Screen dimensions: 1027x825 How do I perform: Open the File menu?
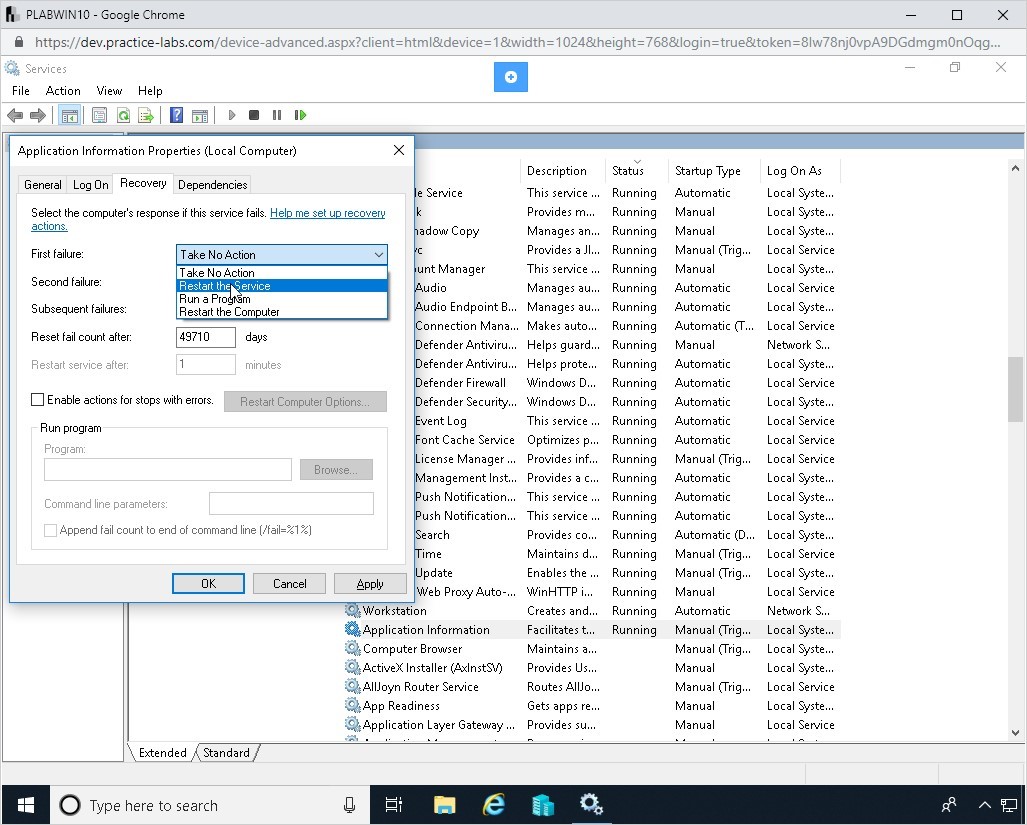pos(21,91)
